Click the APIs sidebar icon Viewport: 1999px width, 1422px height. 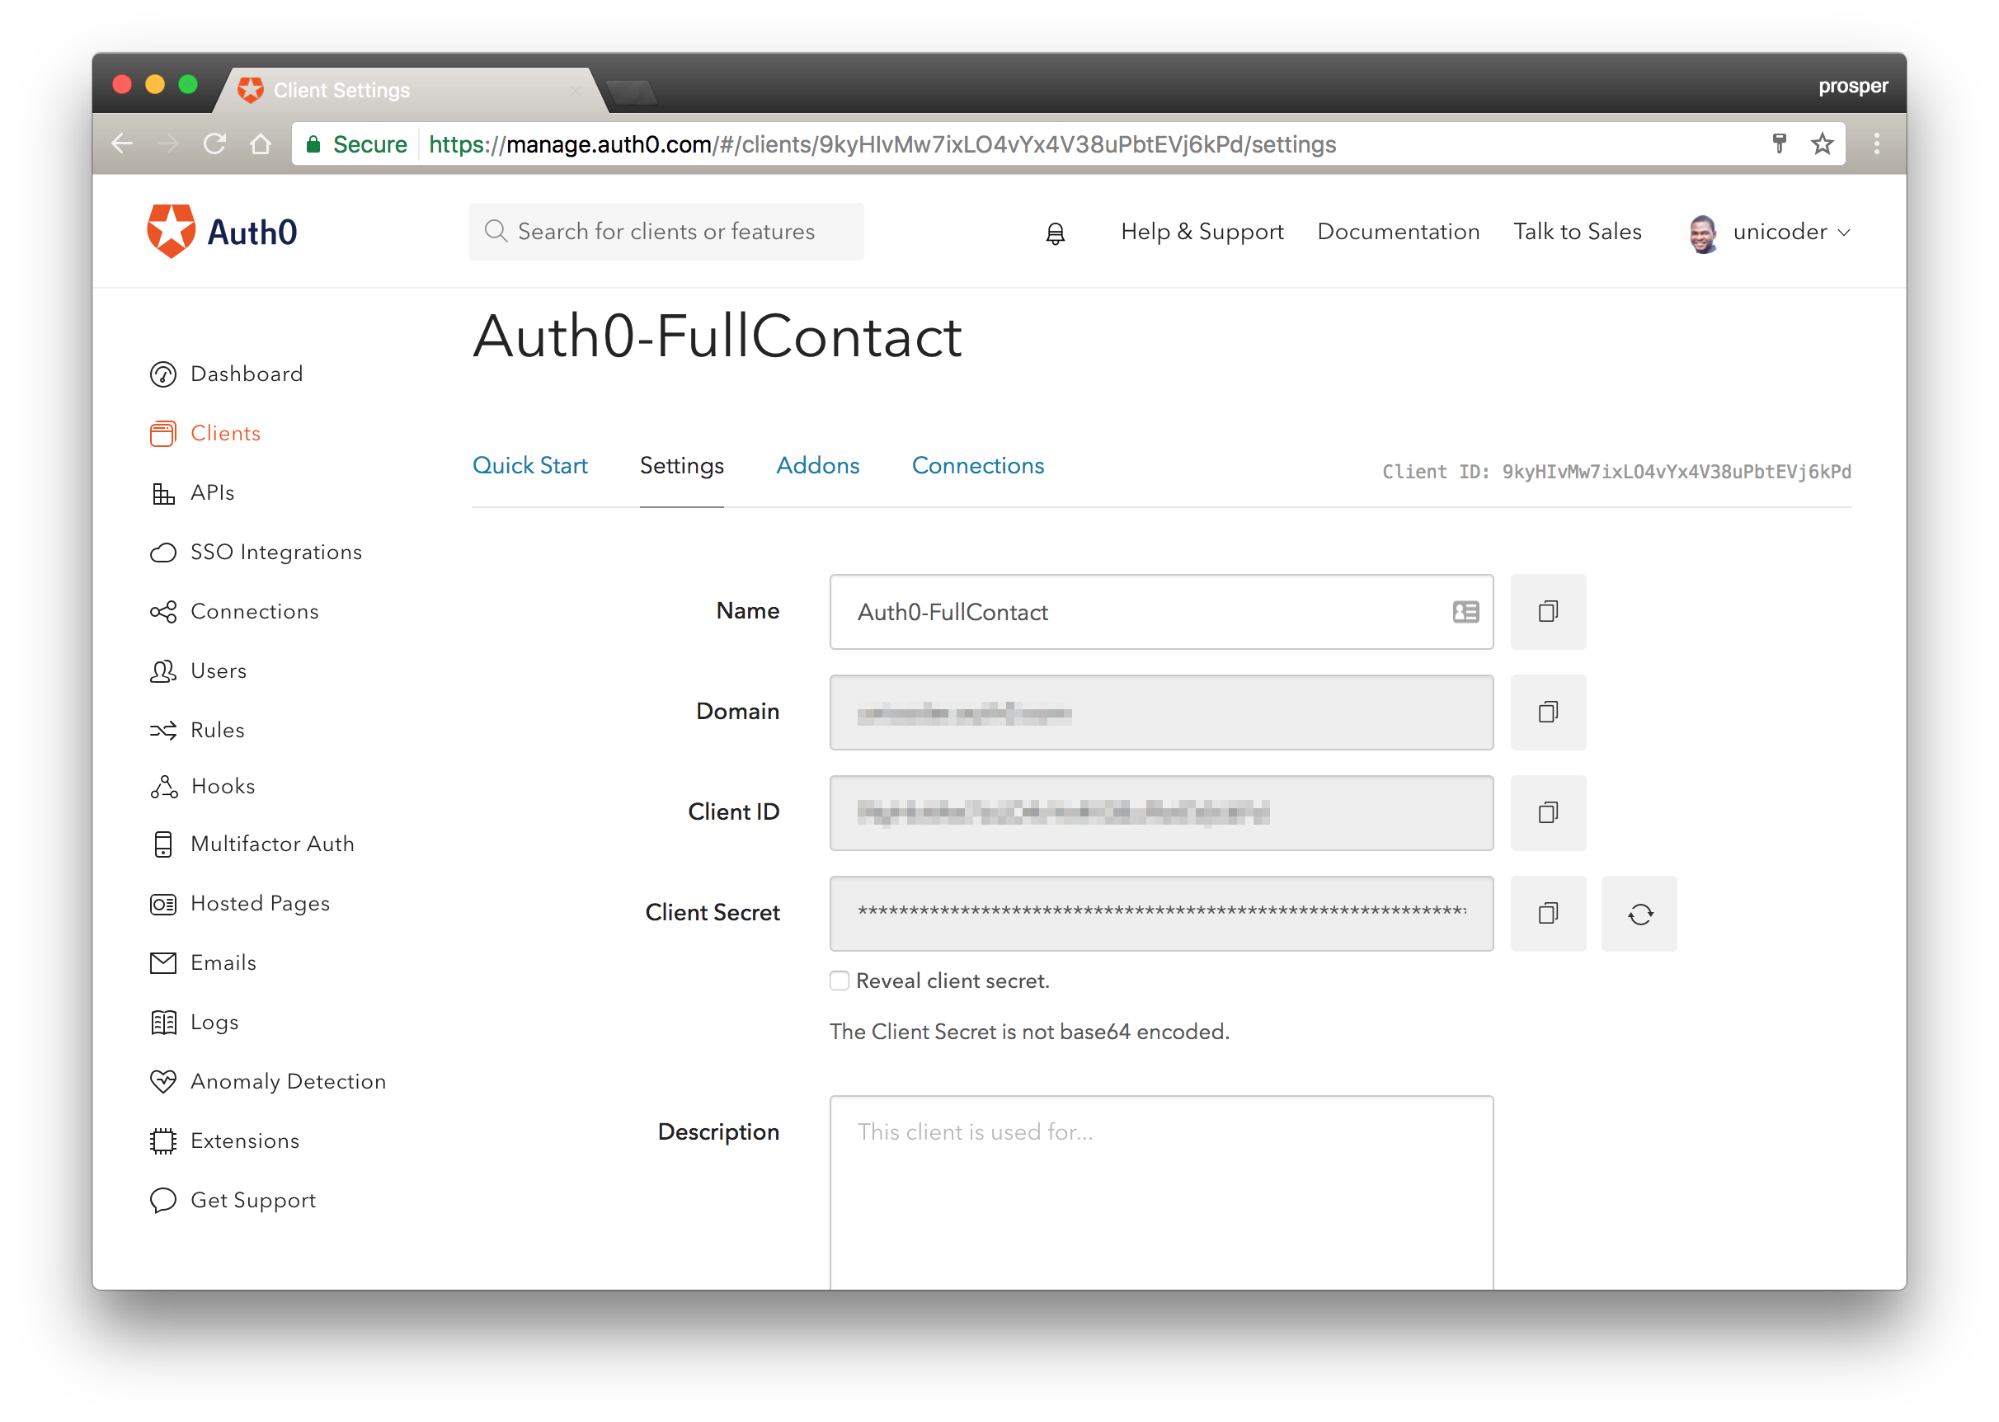point(163,491)
